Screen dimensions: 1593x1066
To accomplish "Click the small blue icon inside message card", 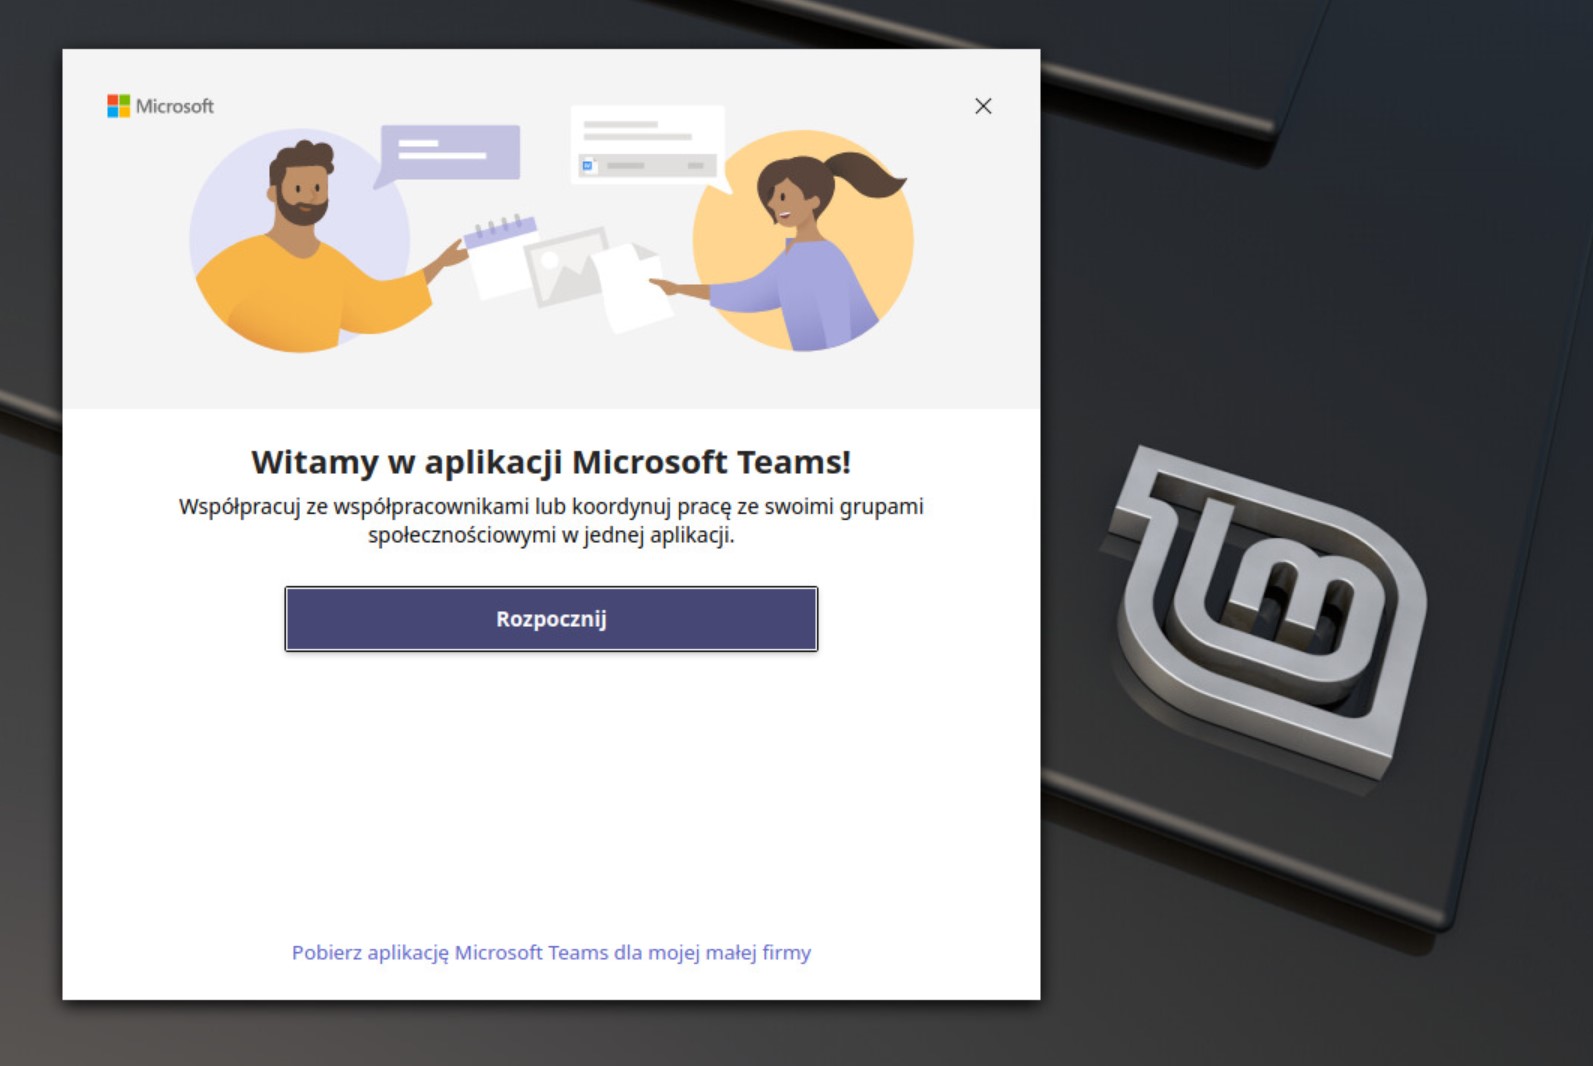I will click(588, 165).
